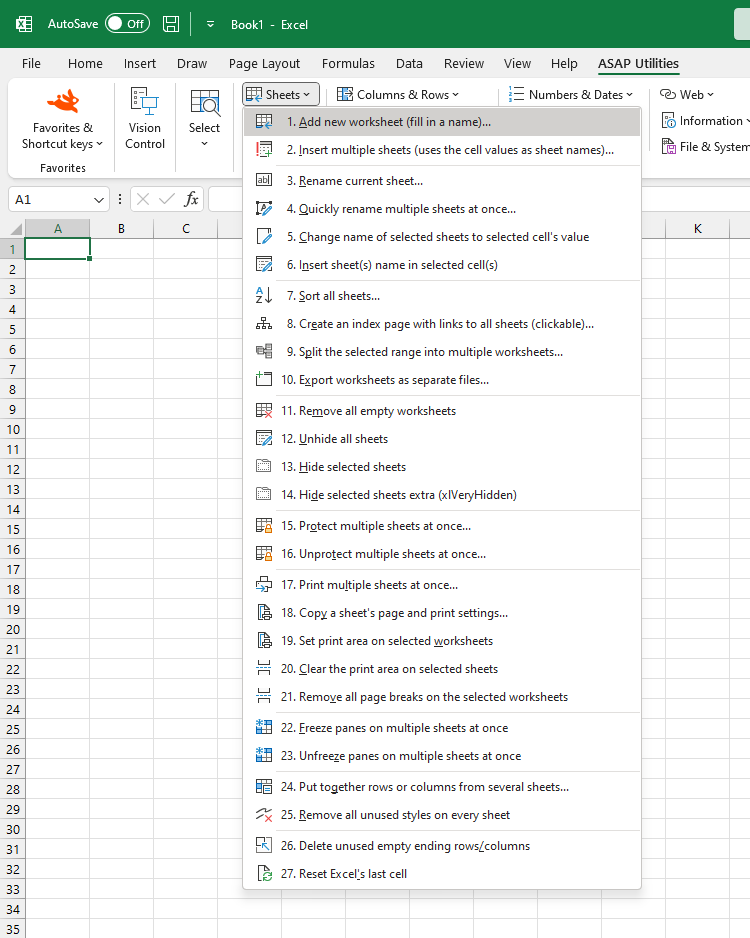Click the Create index page icon
This screenshot has height=938, width=750.
pyautogui.click(x=264, y=324)
